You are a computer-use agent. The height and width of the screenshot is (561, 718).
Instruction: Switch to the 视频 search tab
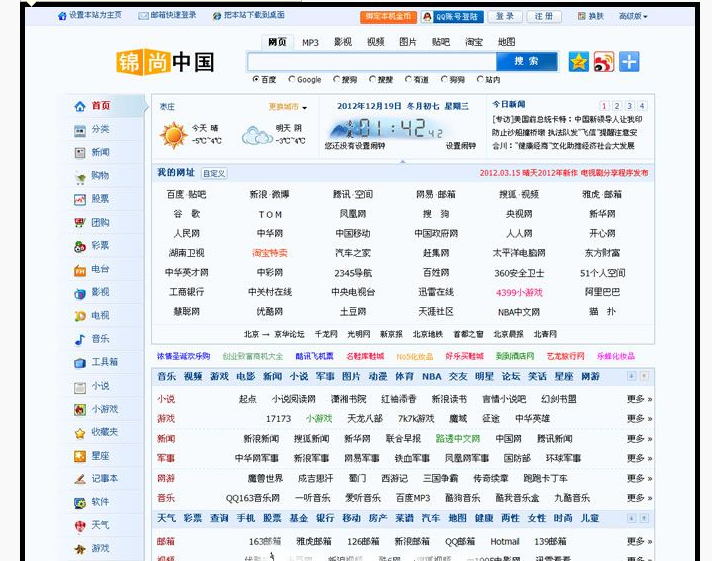375,42
